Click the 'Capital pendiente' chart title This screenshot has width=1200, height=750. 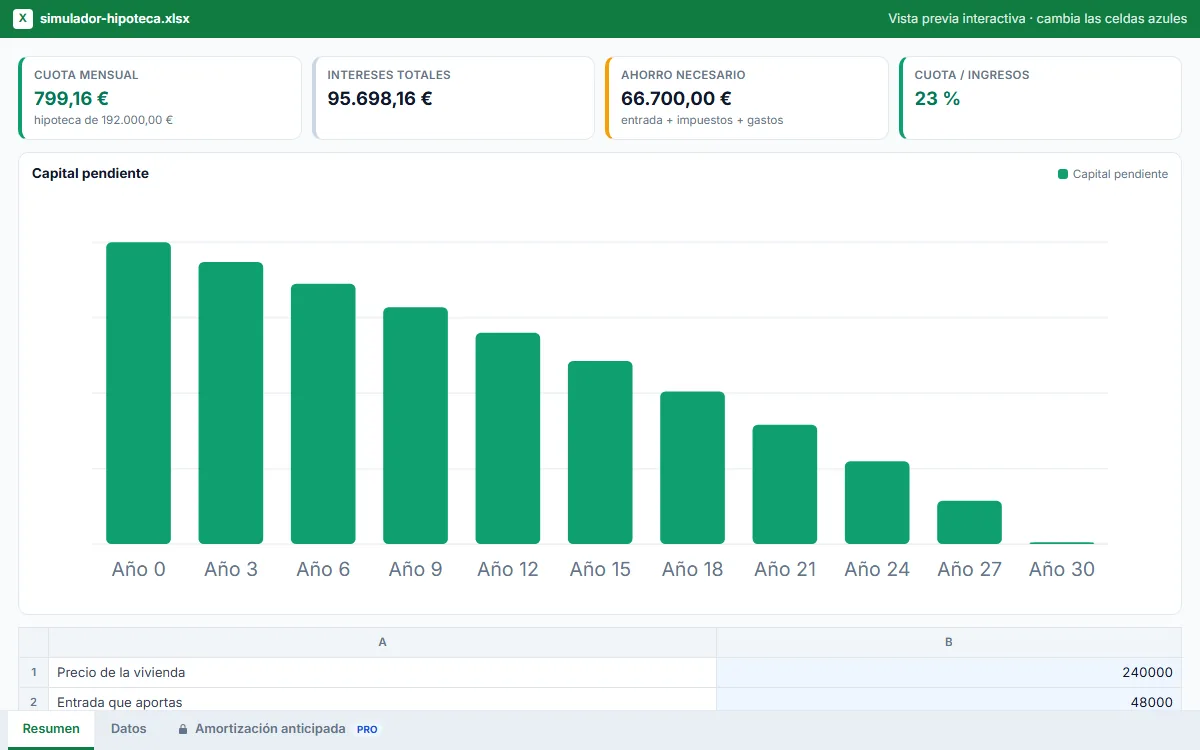tap(90, 174)
